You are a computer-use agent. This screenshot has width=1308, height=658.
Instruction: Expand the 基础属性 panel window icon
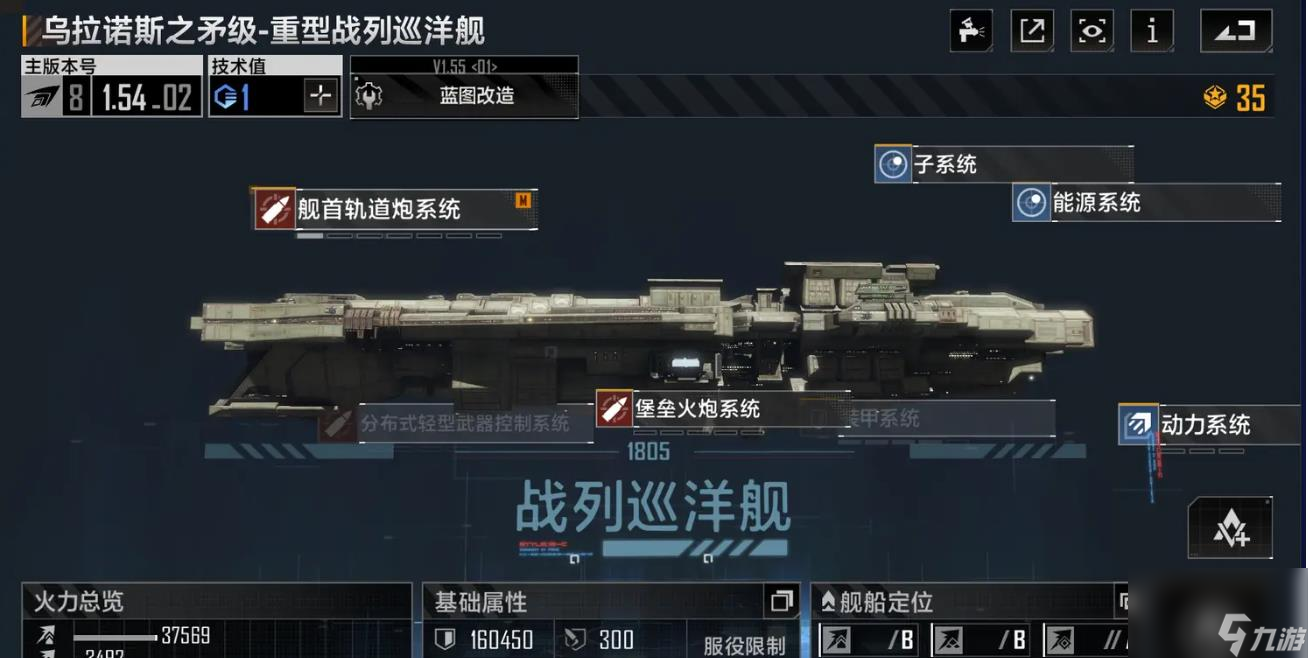click(x=781, y=601)
